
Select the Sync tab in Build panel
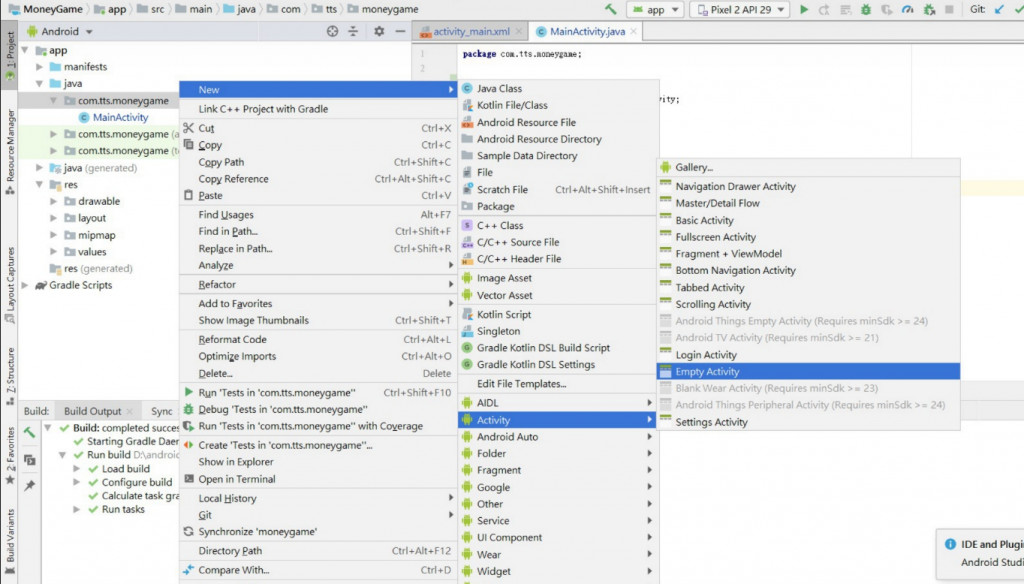coord(161,411)
